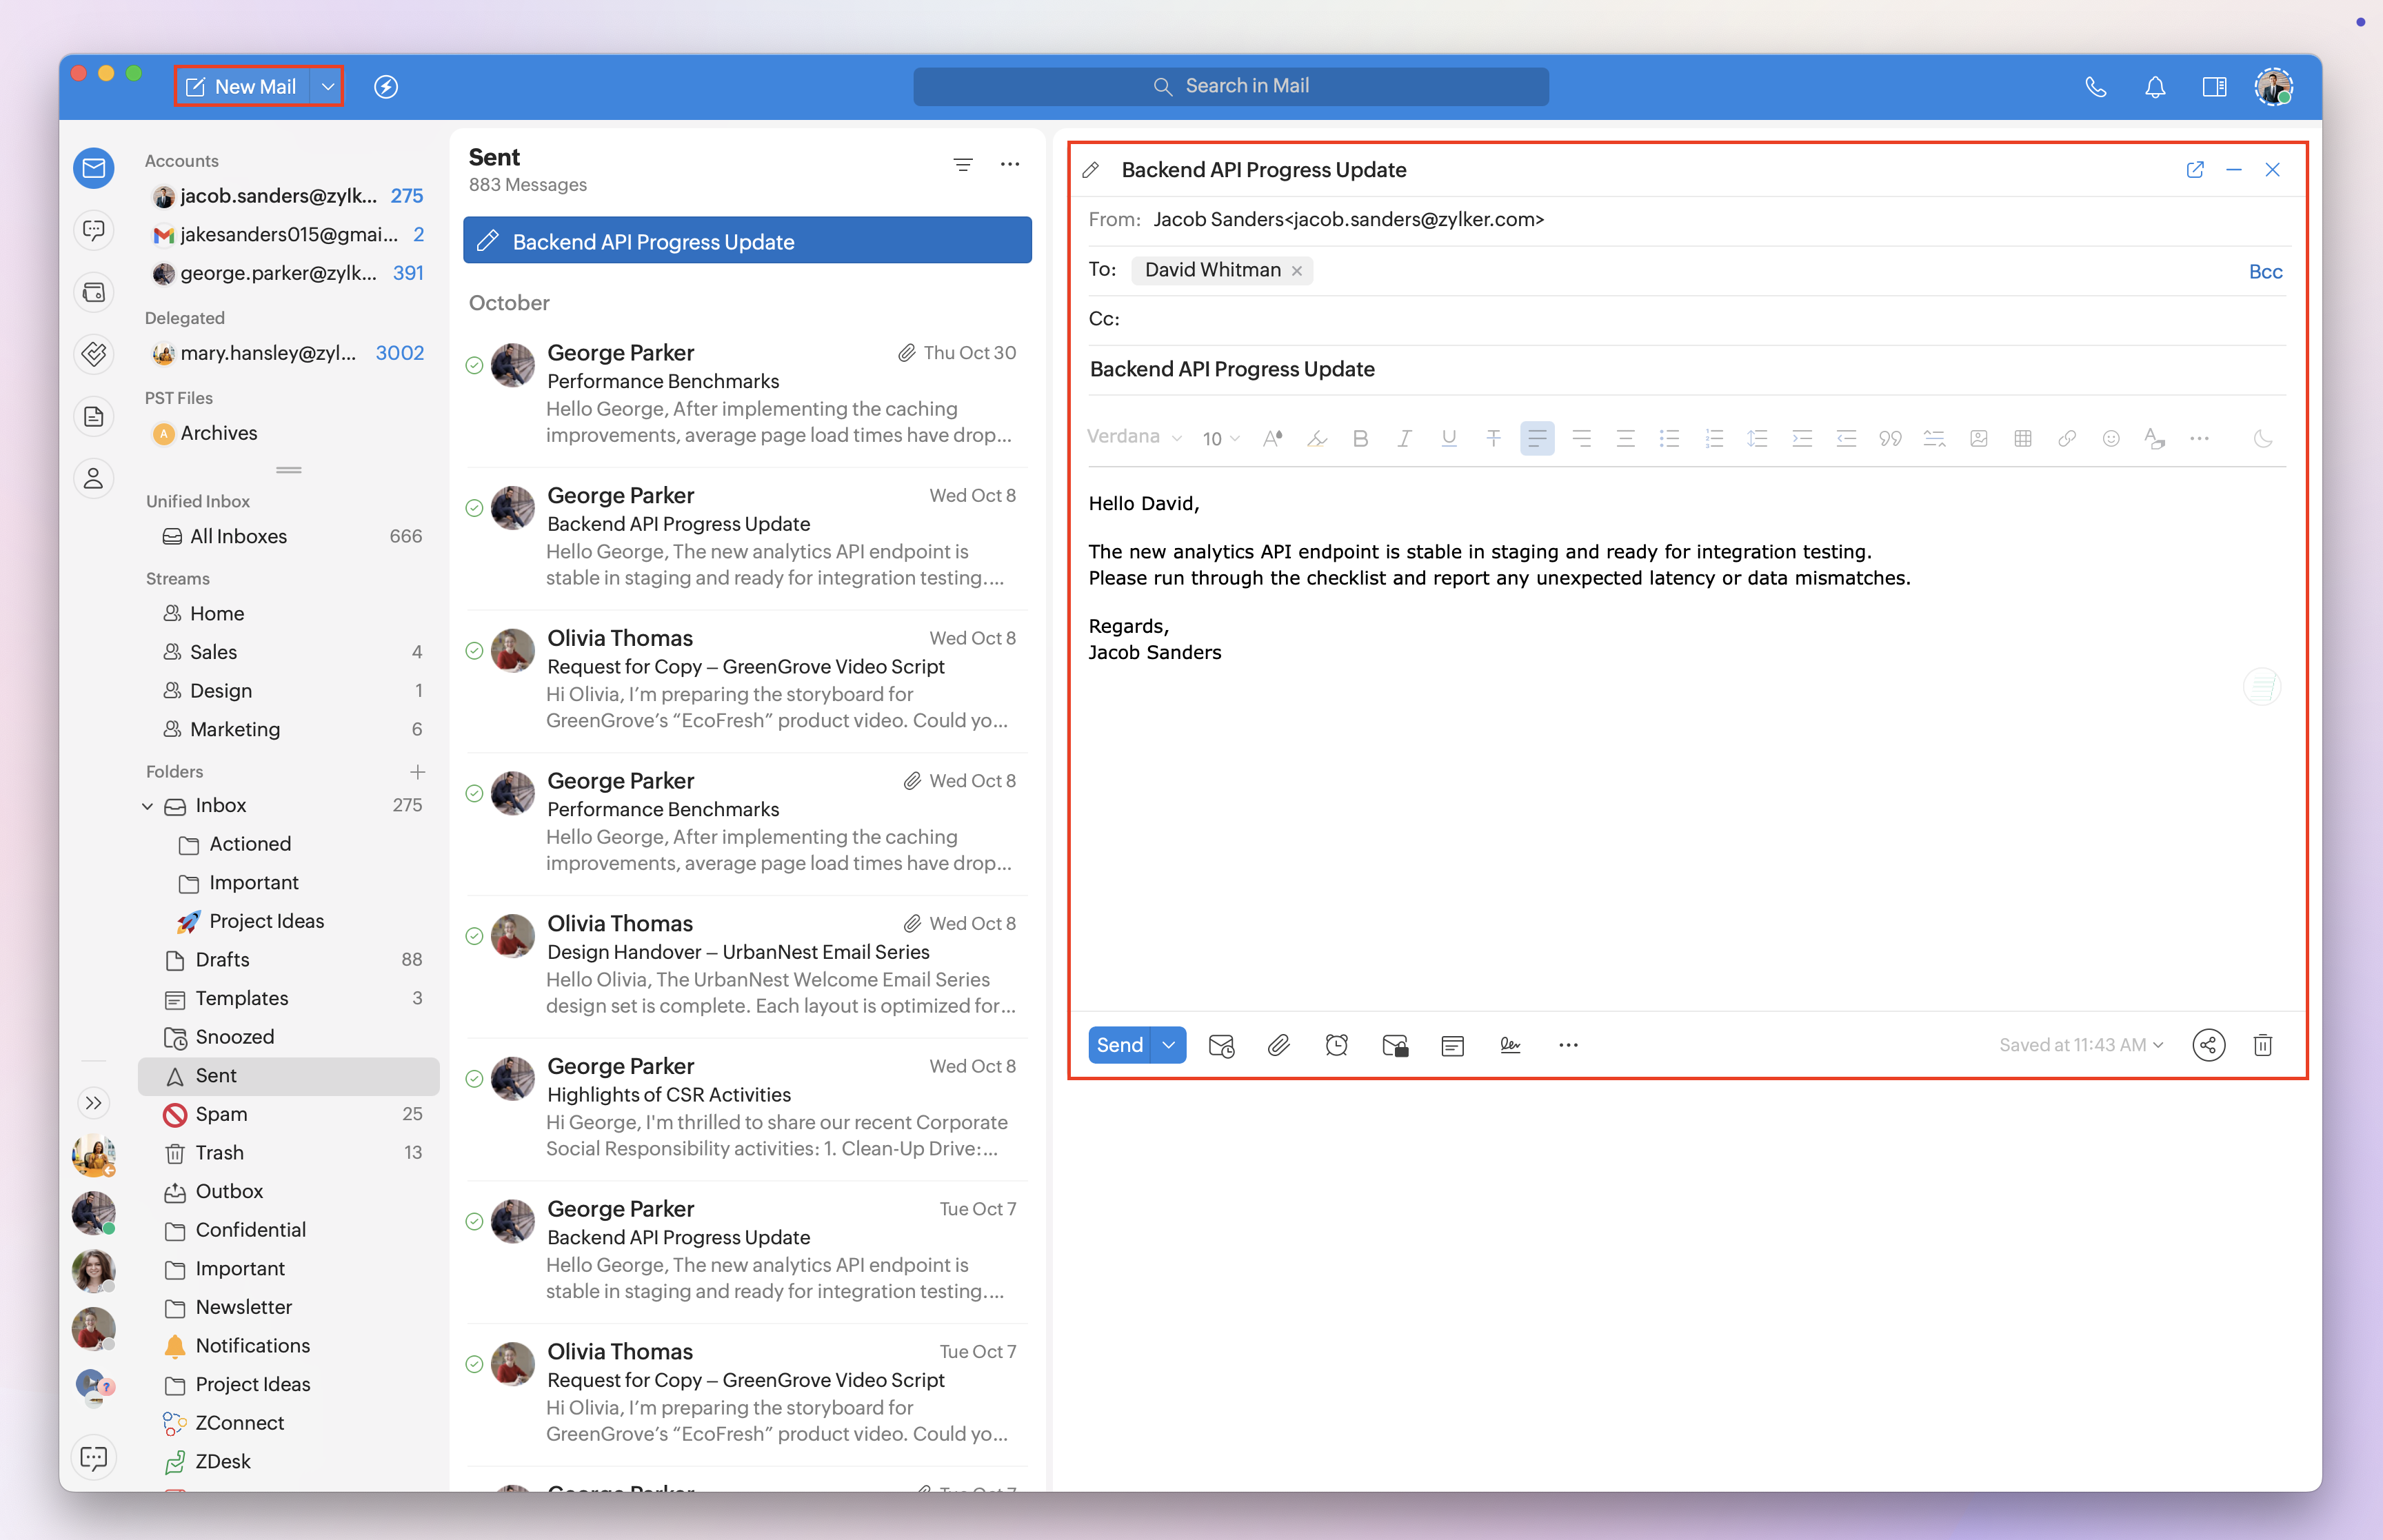Open the New Mail dropdown arrow

point(328,87)
